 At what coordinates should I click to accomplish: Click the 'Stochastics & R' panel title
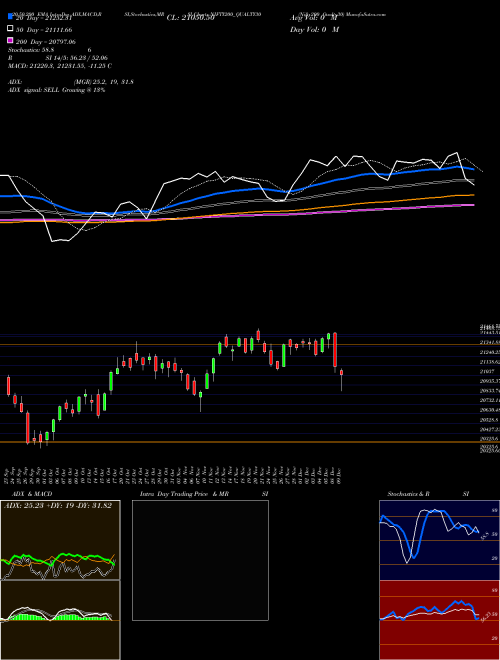pyautogui.click(x=408, y=494)
